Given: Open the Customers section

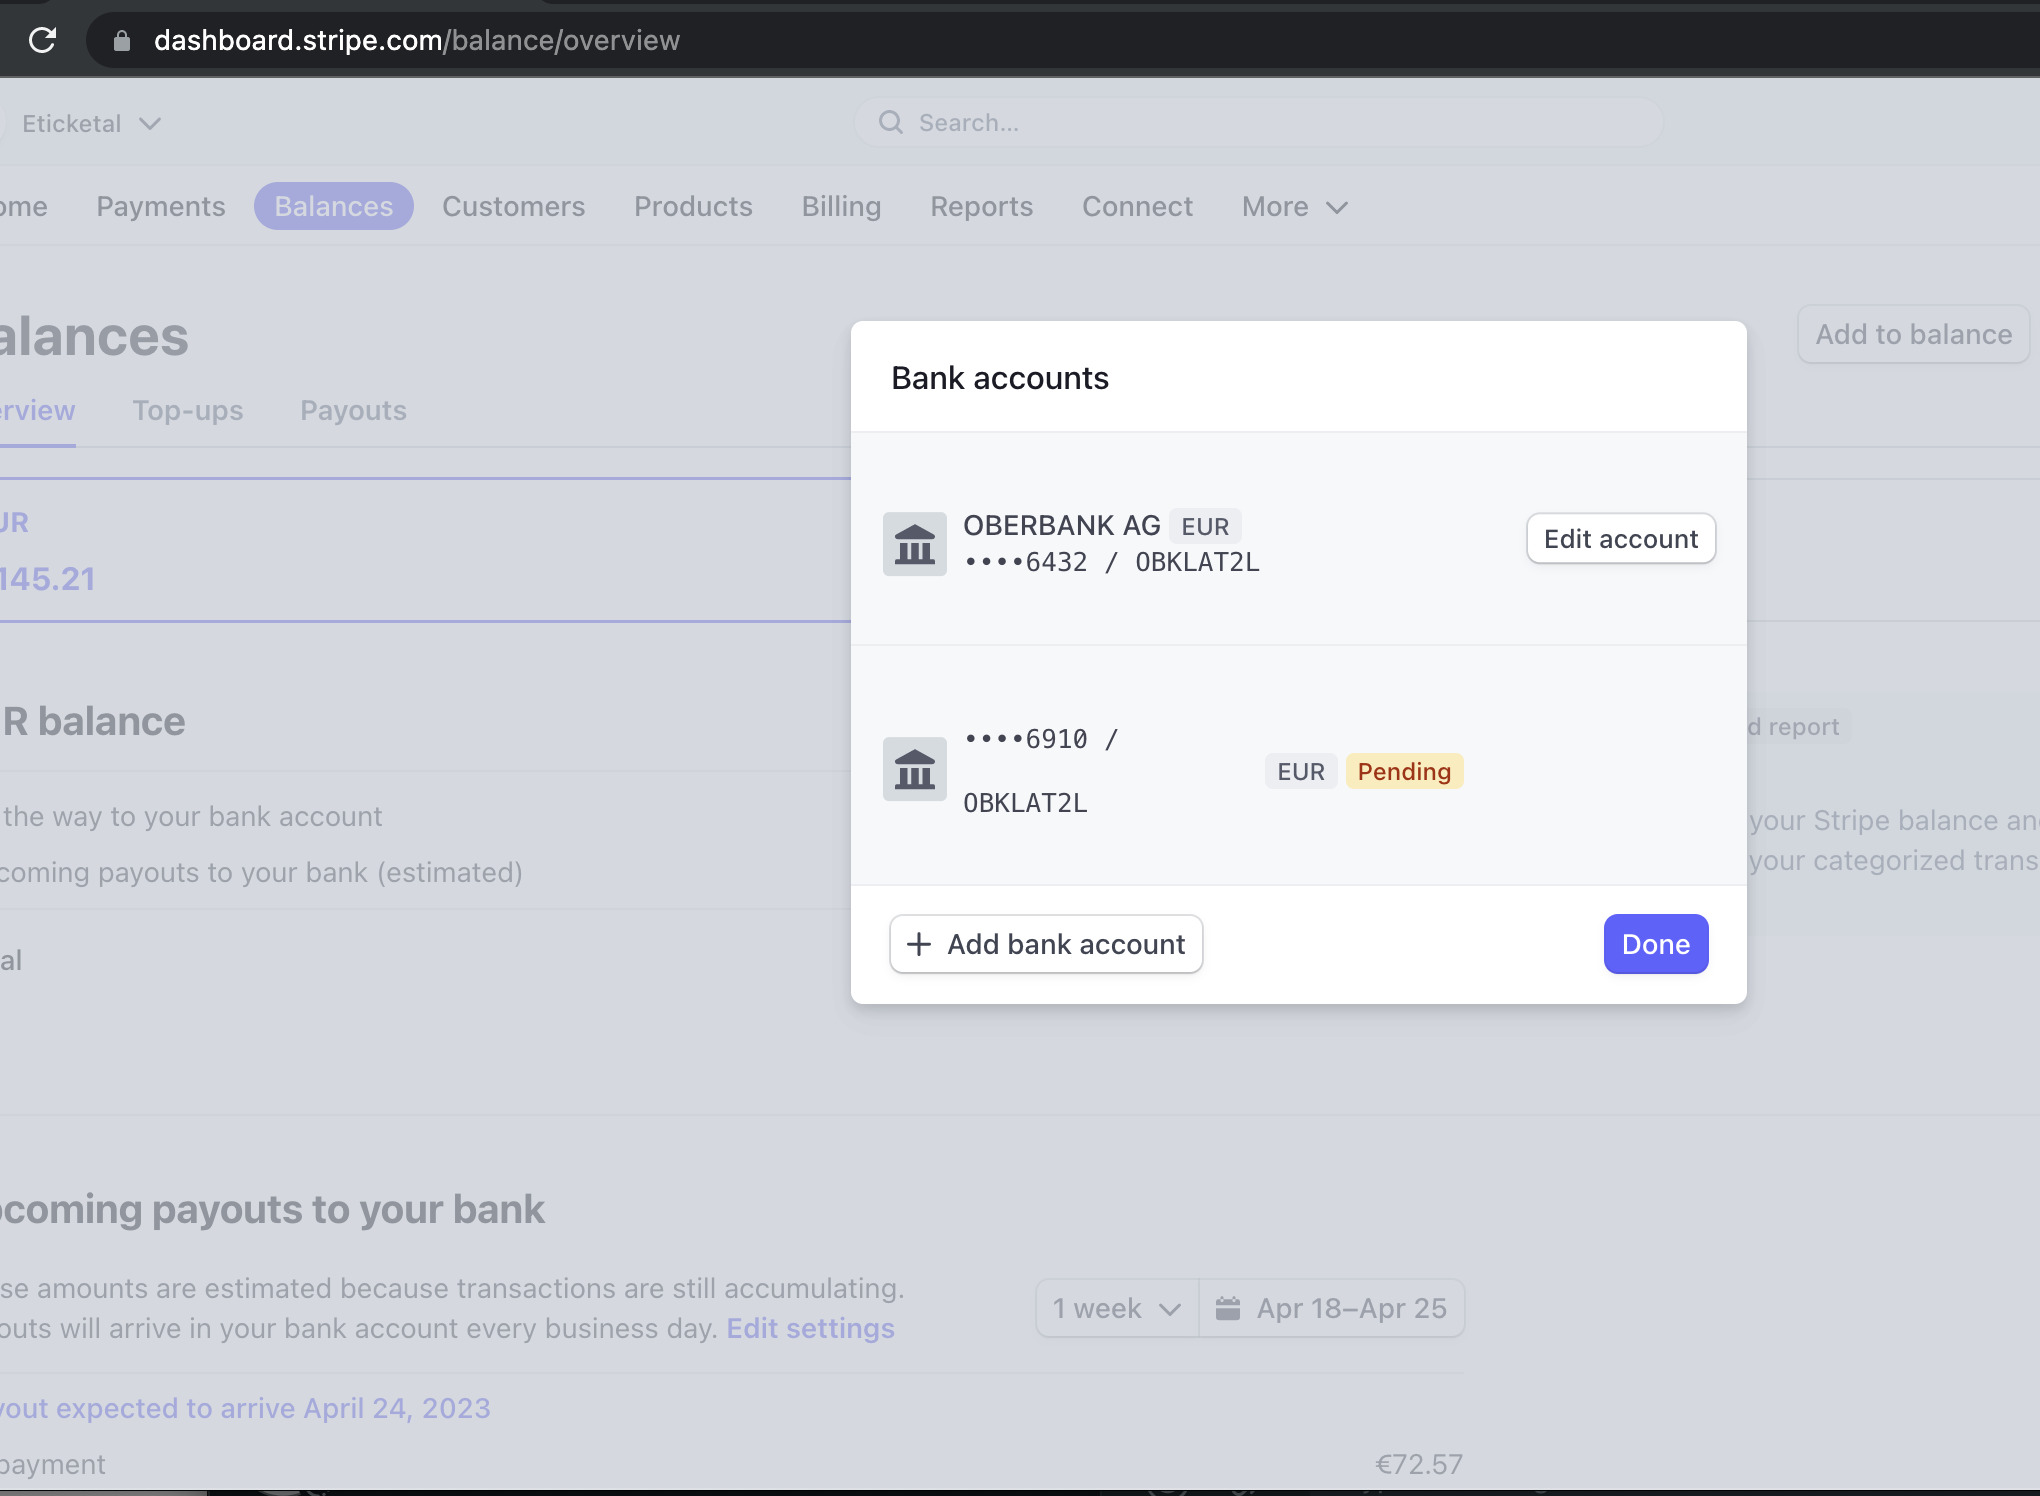Looking at the screenshot, I should click(x=514, y=206).
